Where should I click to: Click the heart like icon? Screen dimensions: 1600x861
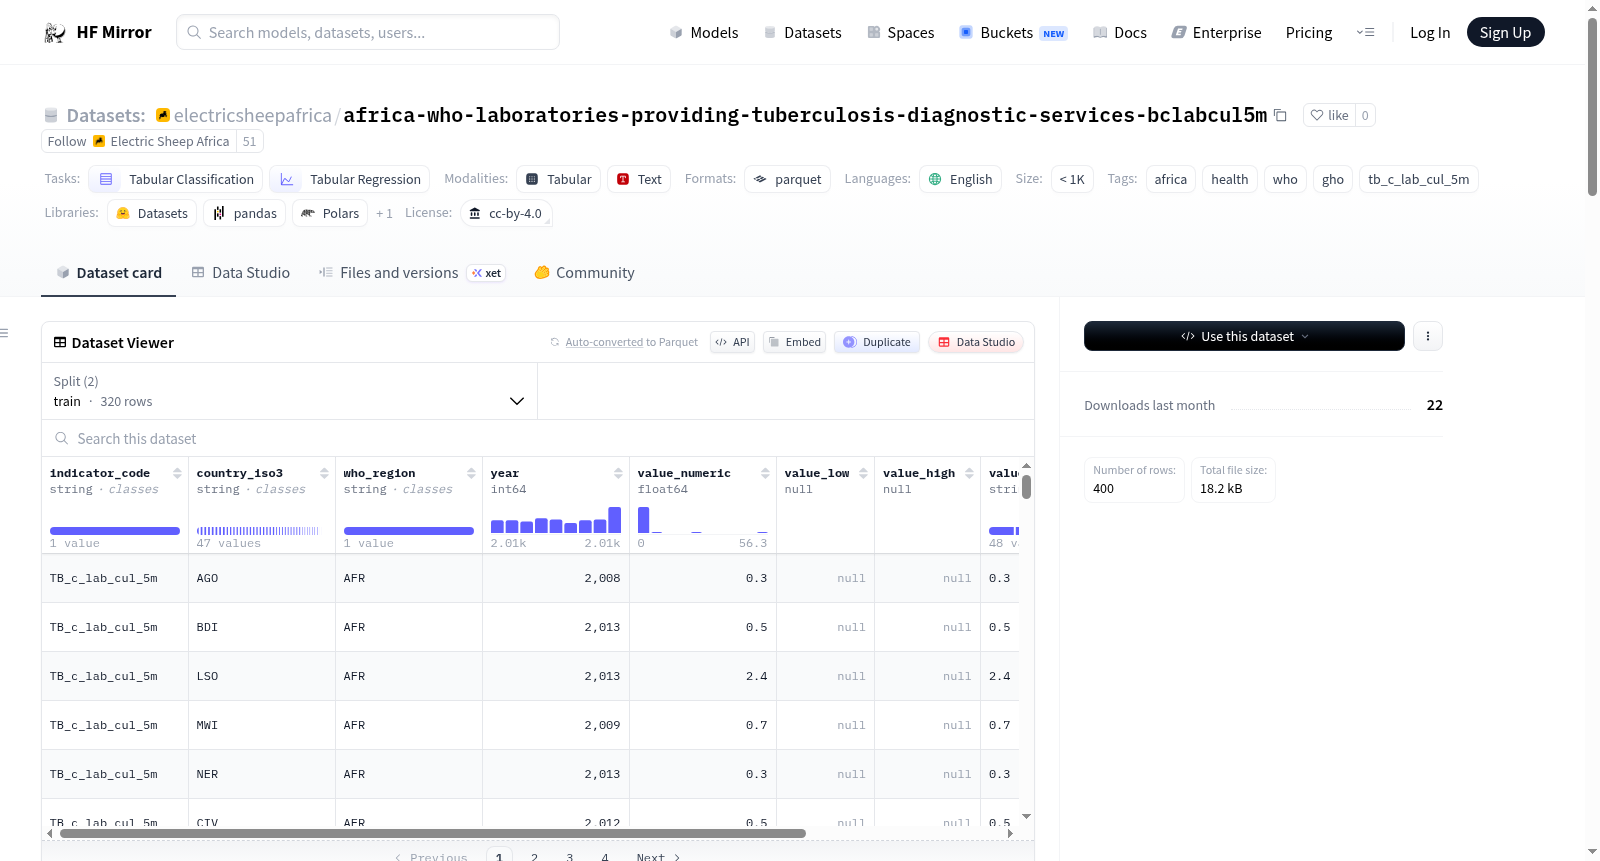pos(1317,115)
